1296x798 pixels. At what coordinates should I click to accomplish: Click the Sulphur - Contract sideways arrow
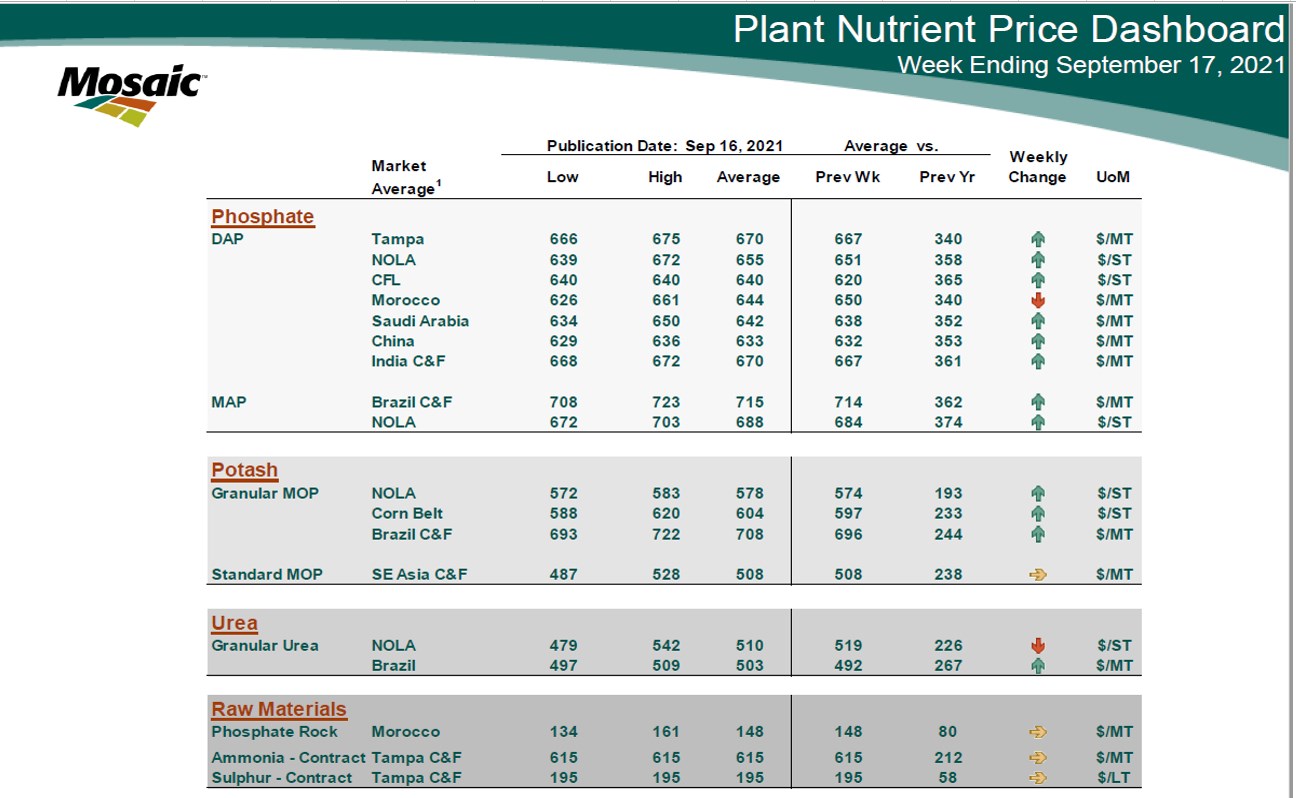[1038, 778]
